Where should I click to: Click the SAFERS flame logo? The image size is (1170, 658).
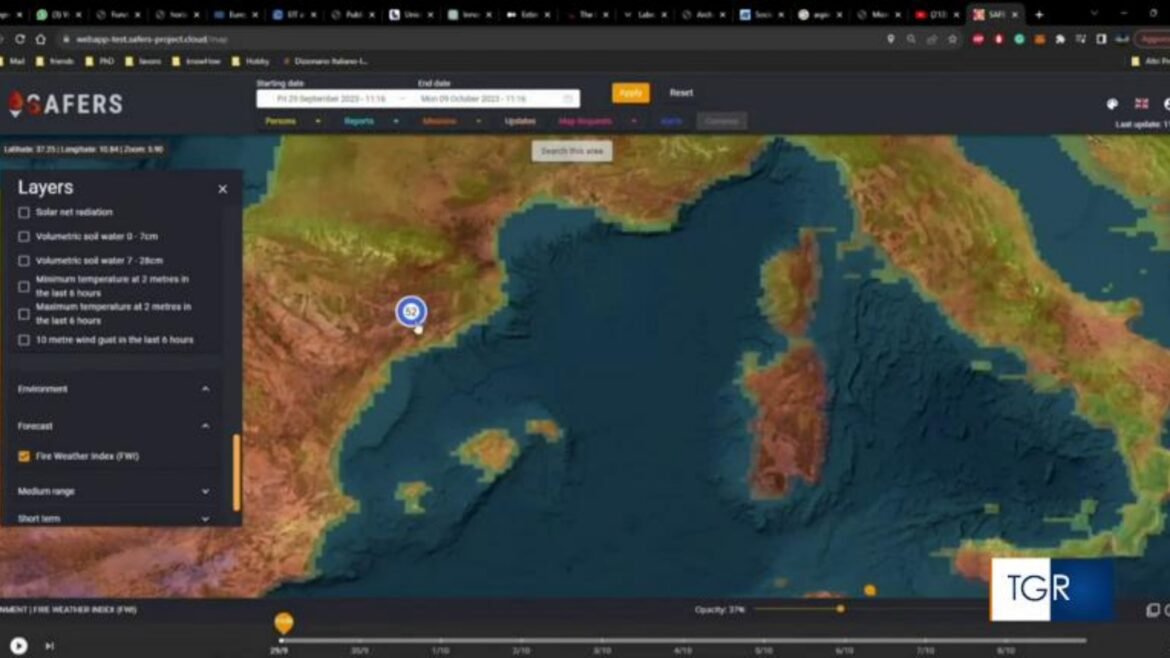[x=16, y=104]
